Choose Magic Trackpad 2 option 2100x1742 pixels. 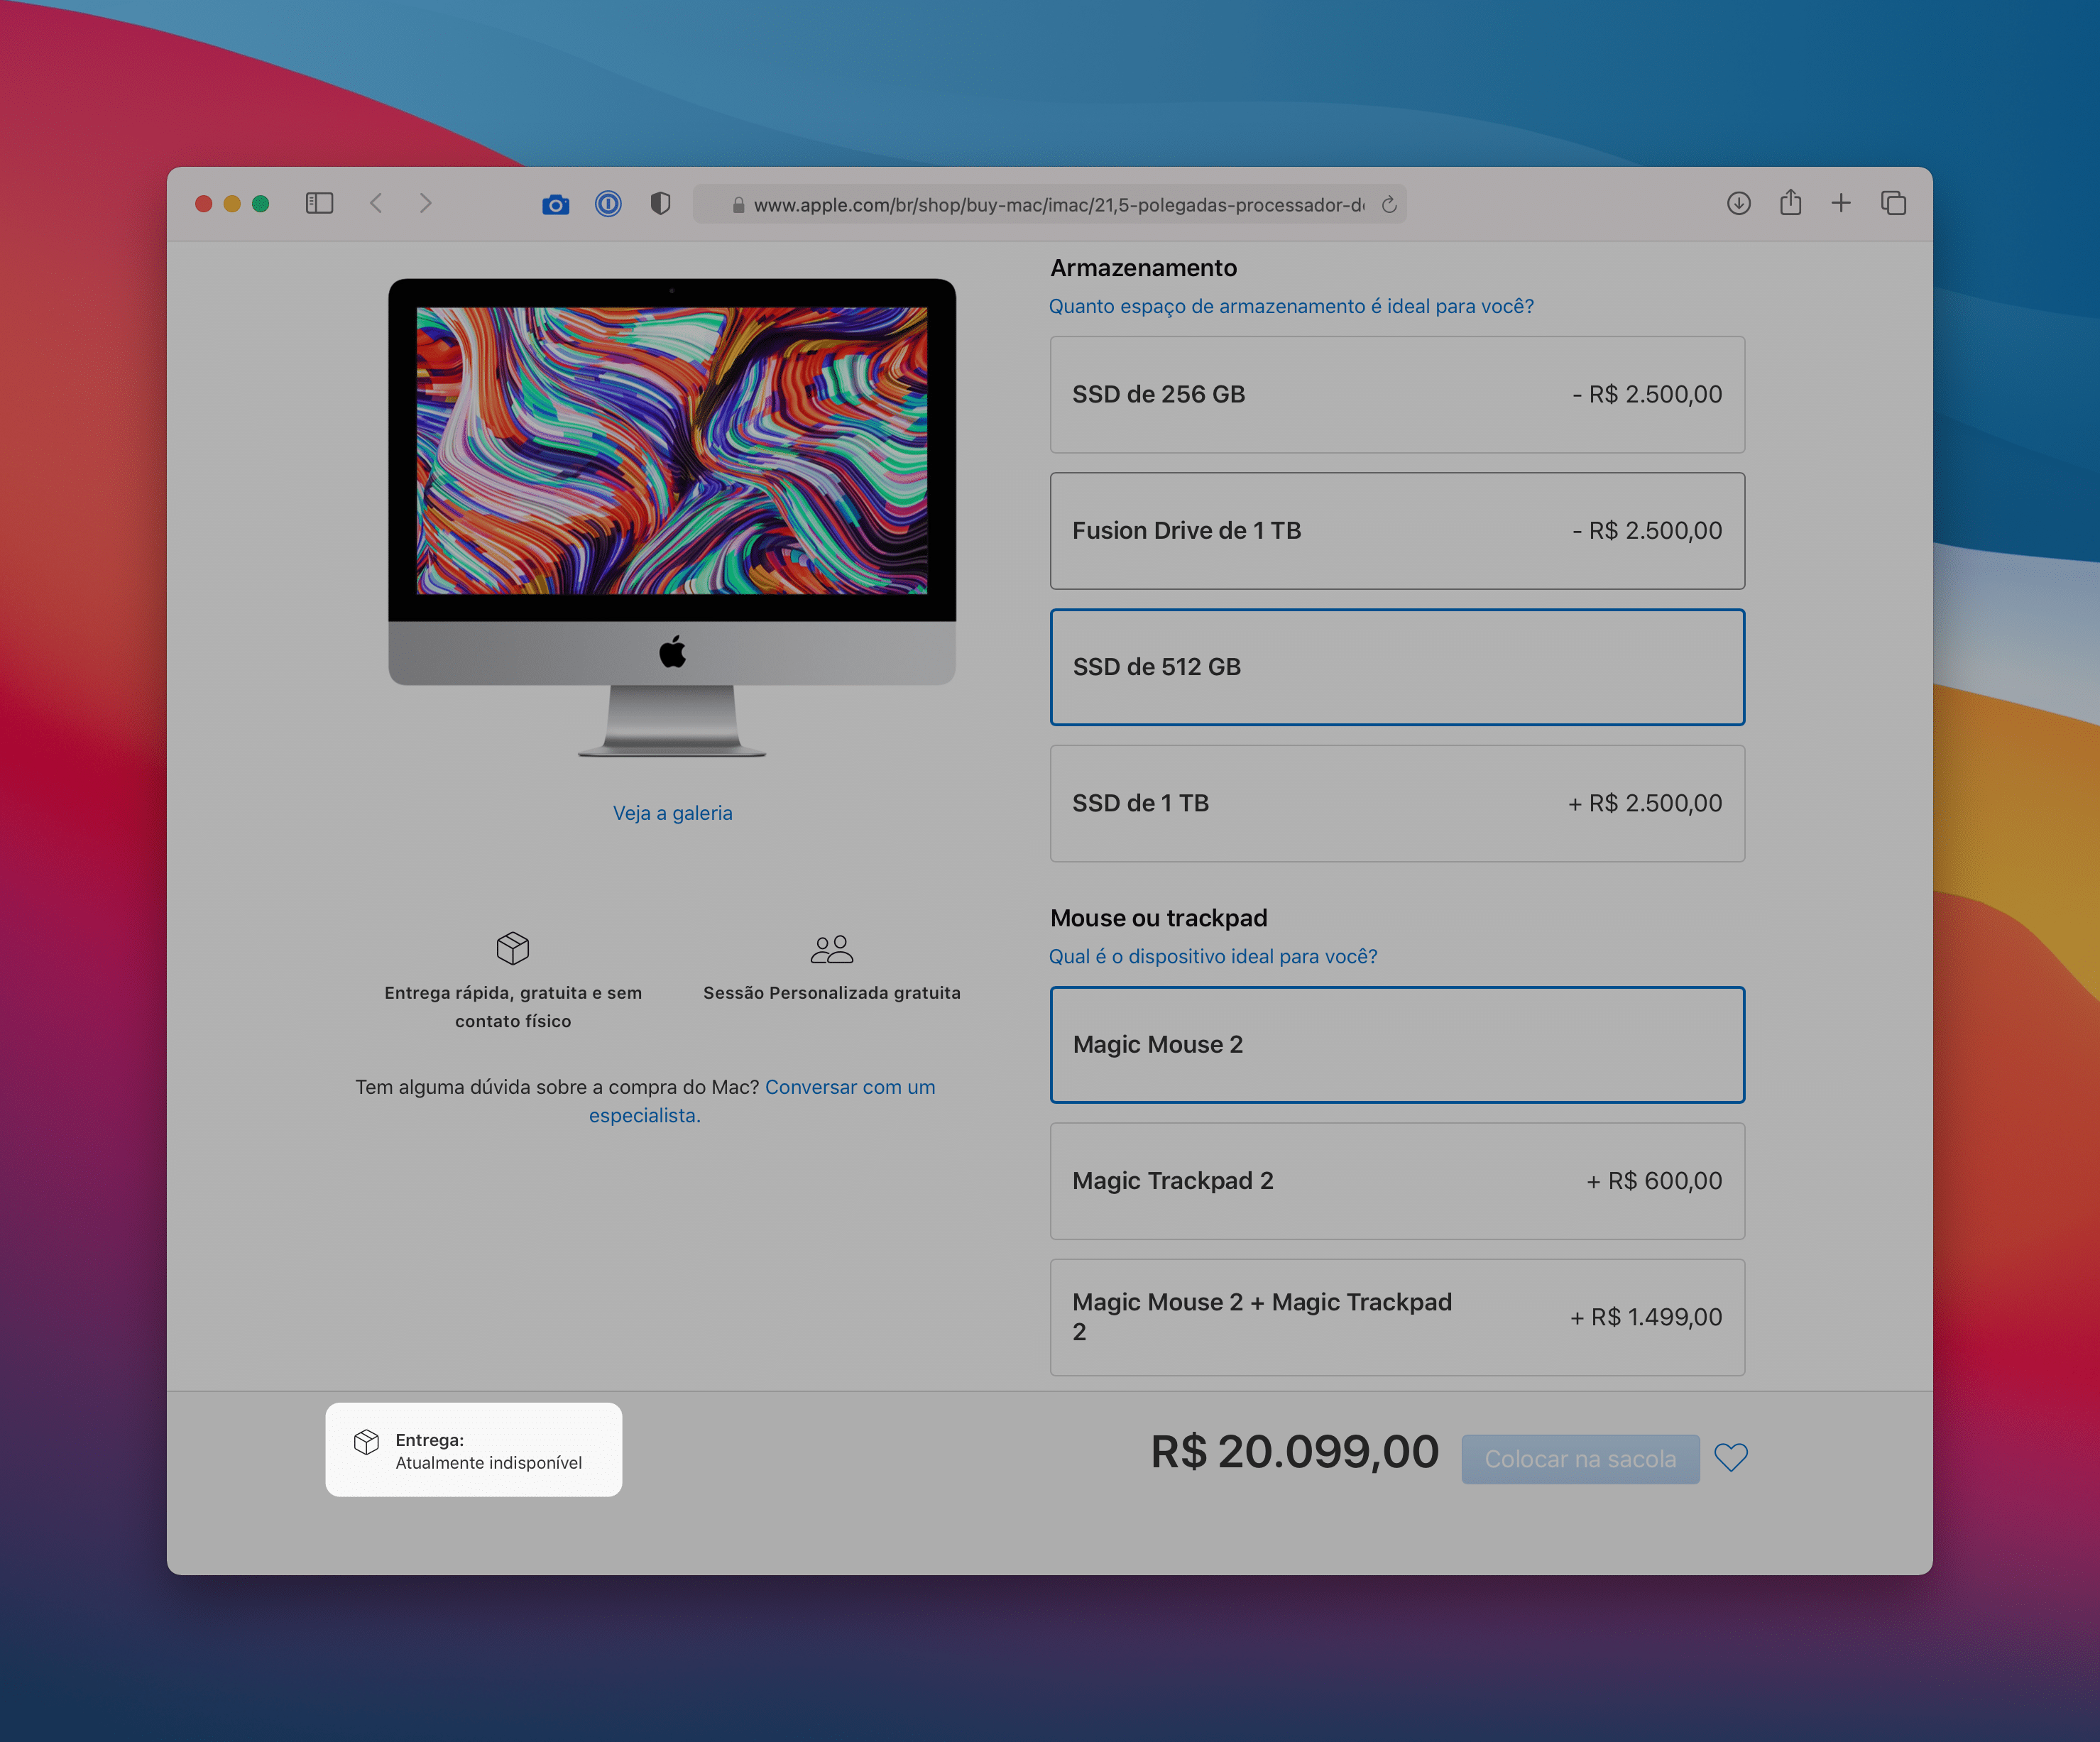click(1397, 1181)
